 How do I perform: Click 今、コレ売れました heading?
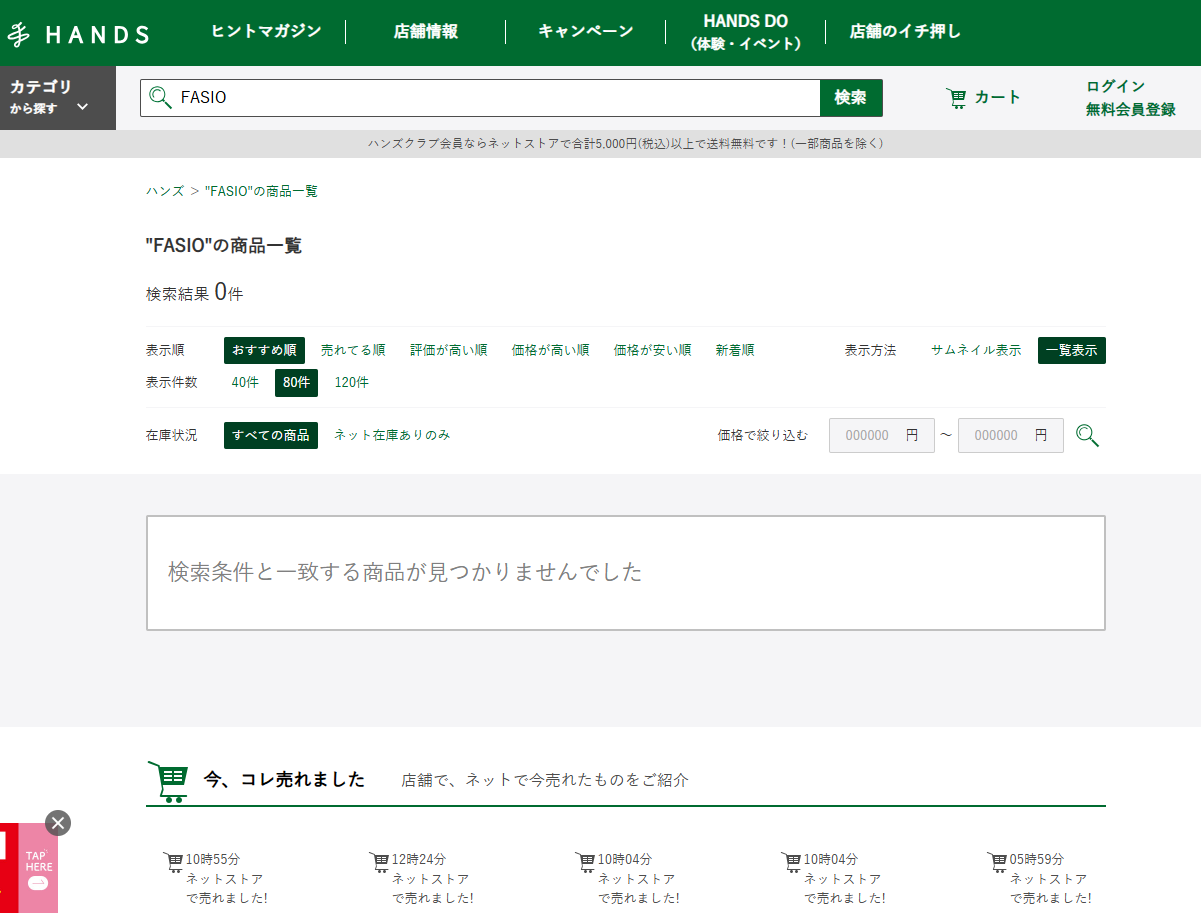coord(284,780)
